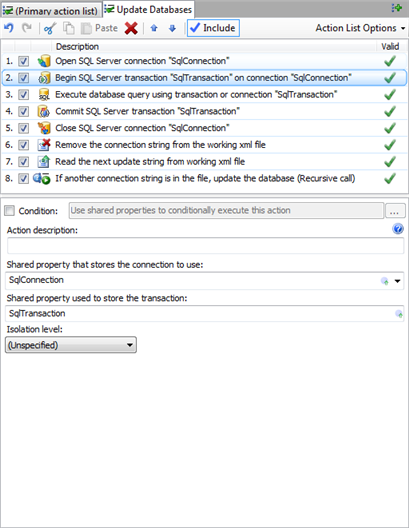Screen dimensions: 409x528
Task: Click the ellipsis button next to Condition
Action: click(x=395, y=211)
